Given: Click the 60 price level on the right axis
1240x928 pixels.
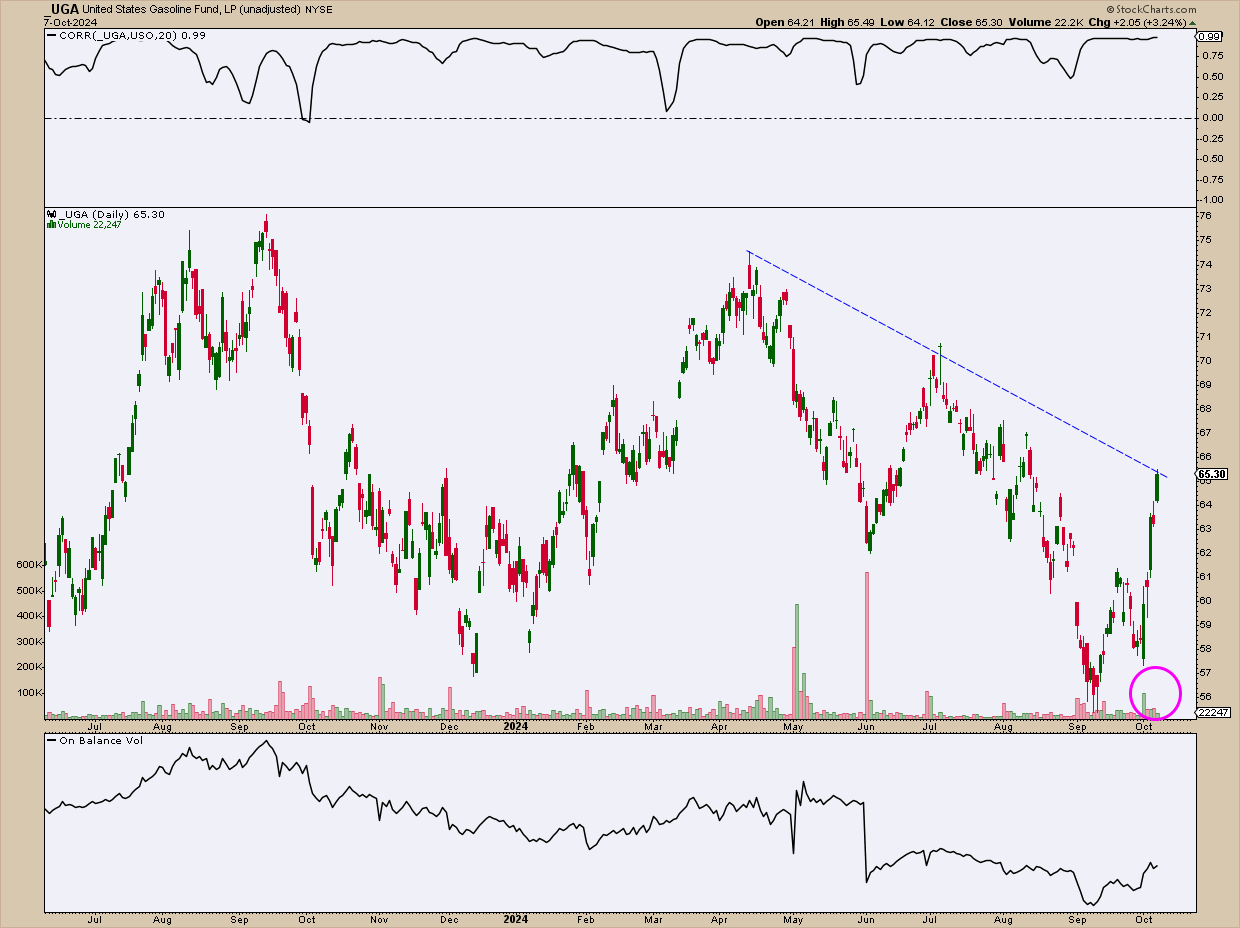Looking at the screenshot, I should tap(1205, 600).
